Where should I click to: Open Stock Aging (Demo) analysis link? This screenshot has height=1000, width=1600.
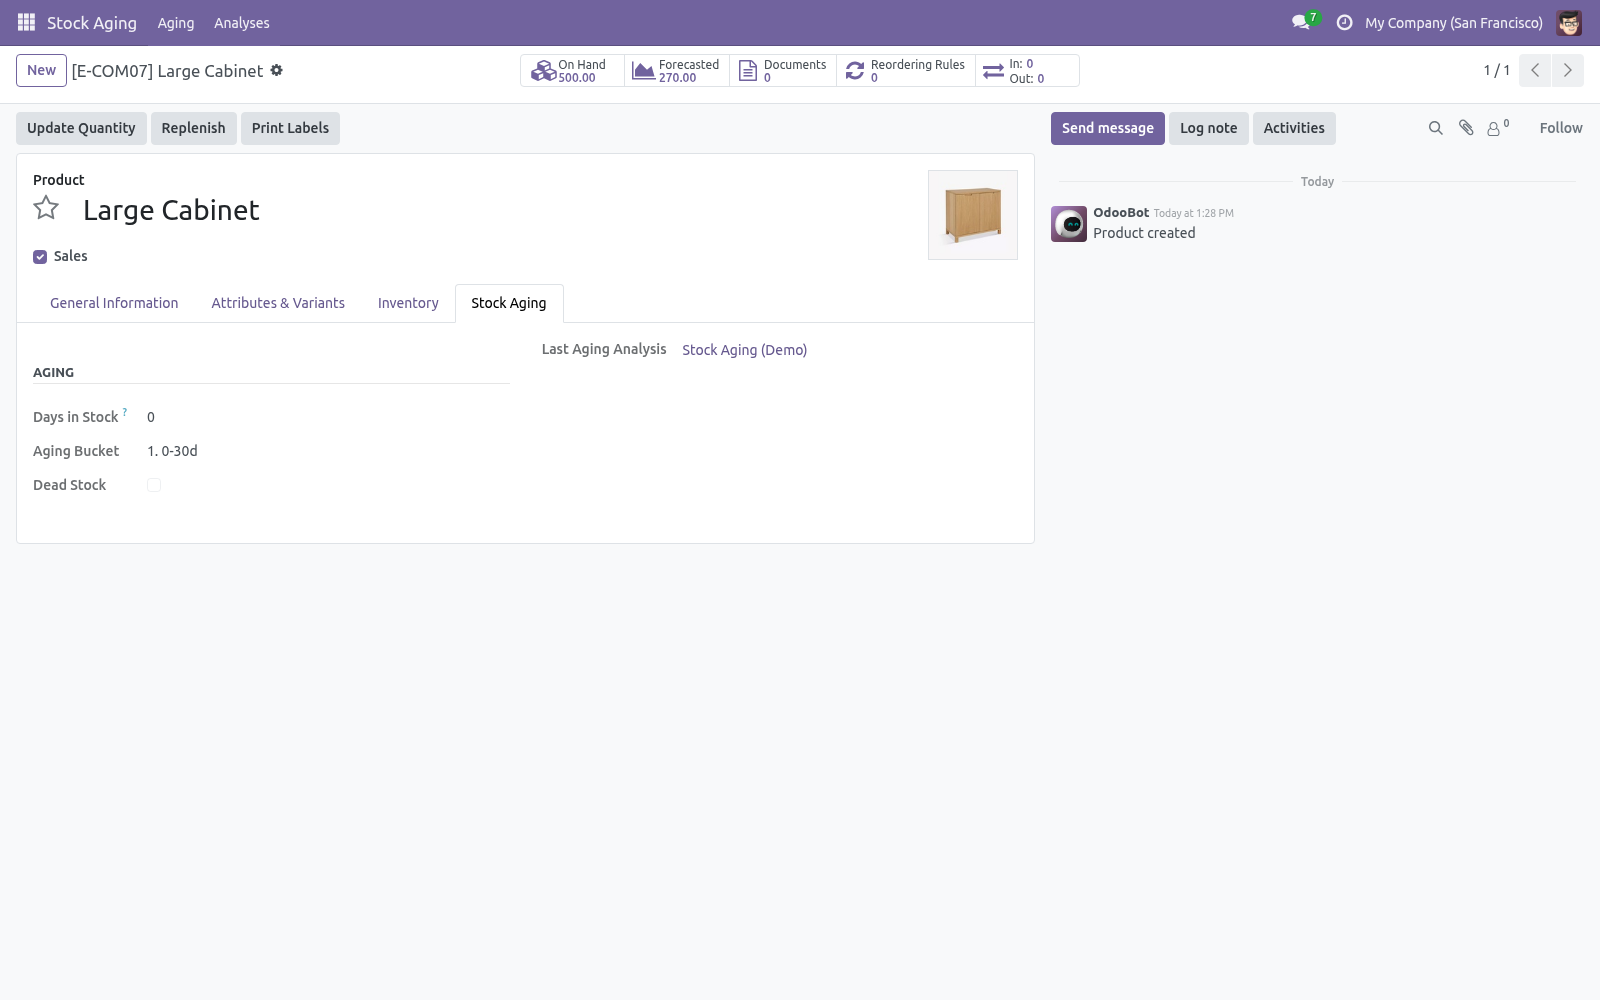click(744, 350)
